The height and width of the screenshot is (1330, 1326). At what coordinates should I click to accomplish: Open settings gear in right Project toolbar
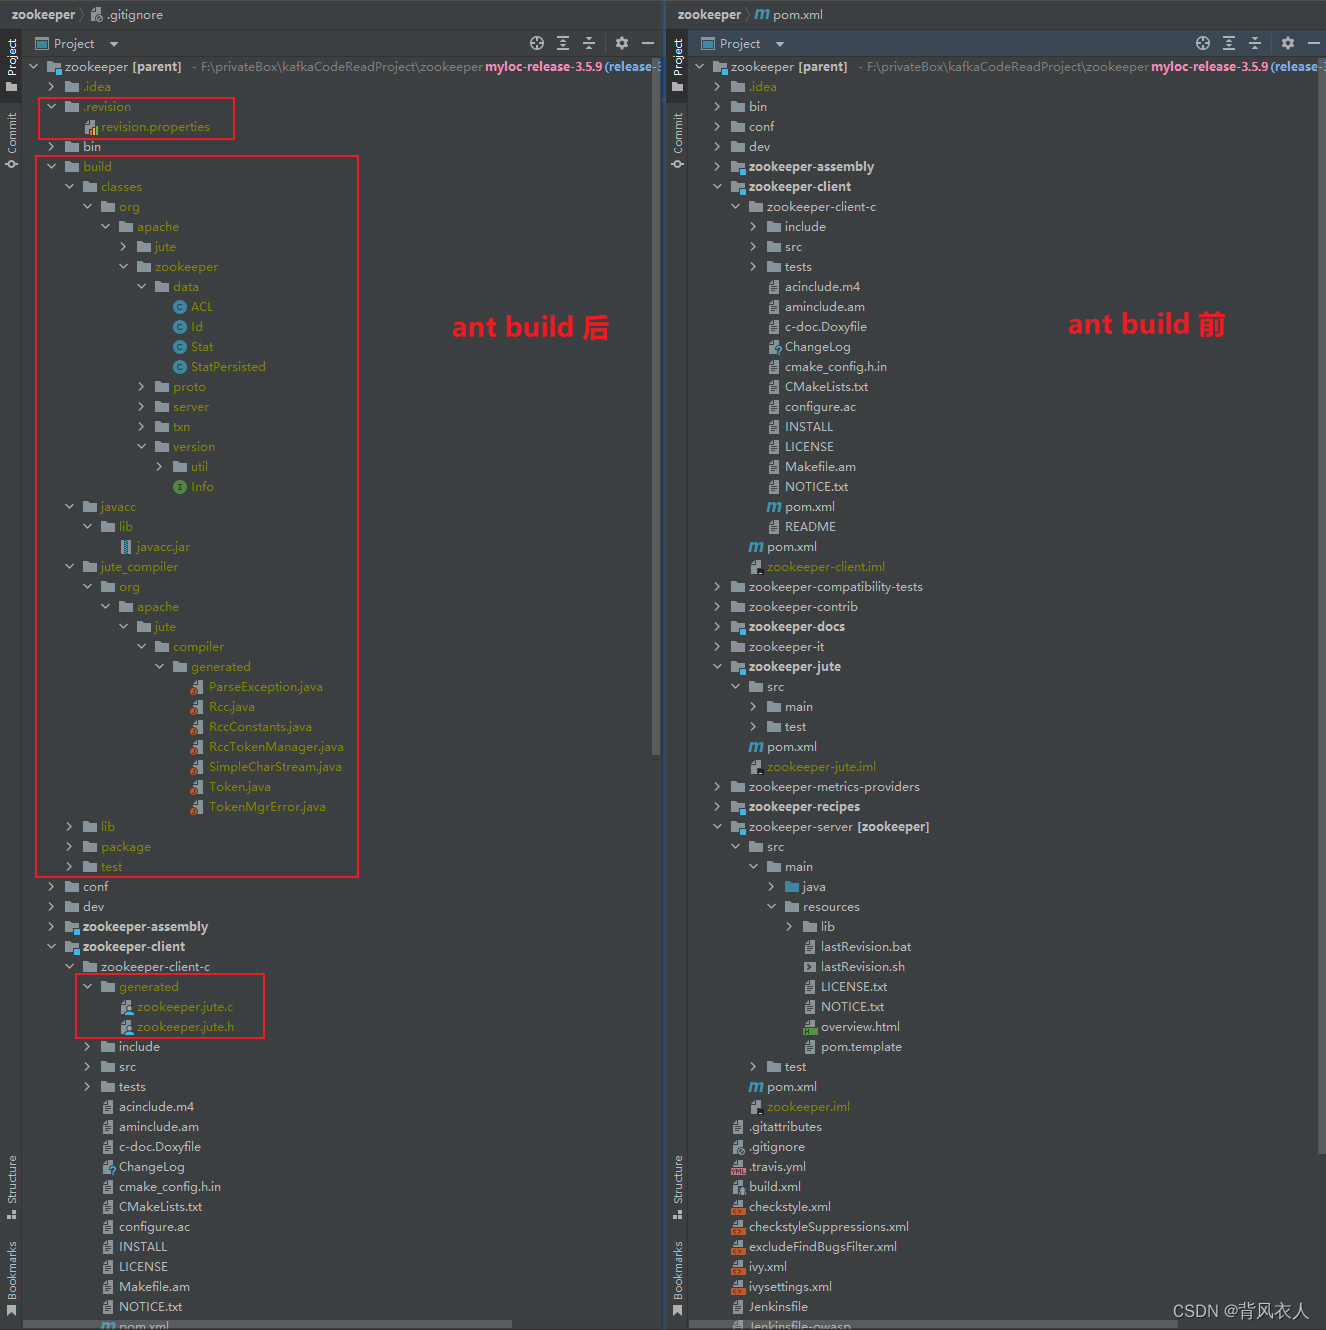(x=1288, y=43)
